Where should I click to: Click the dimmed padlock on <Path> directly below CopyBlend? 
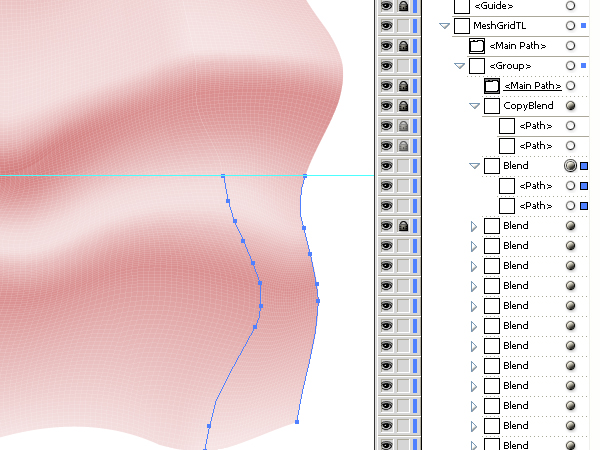pyautogui.click(x=403, y=126)
